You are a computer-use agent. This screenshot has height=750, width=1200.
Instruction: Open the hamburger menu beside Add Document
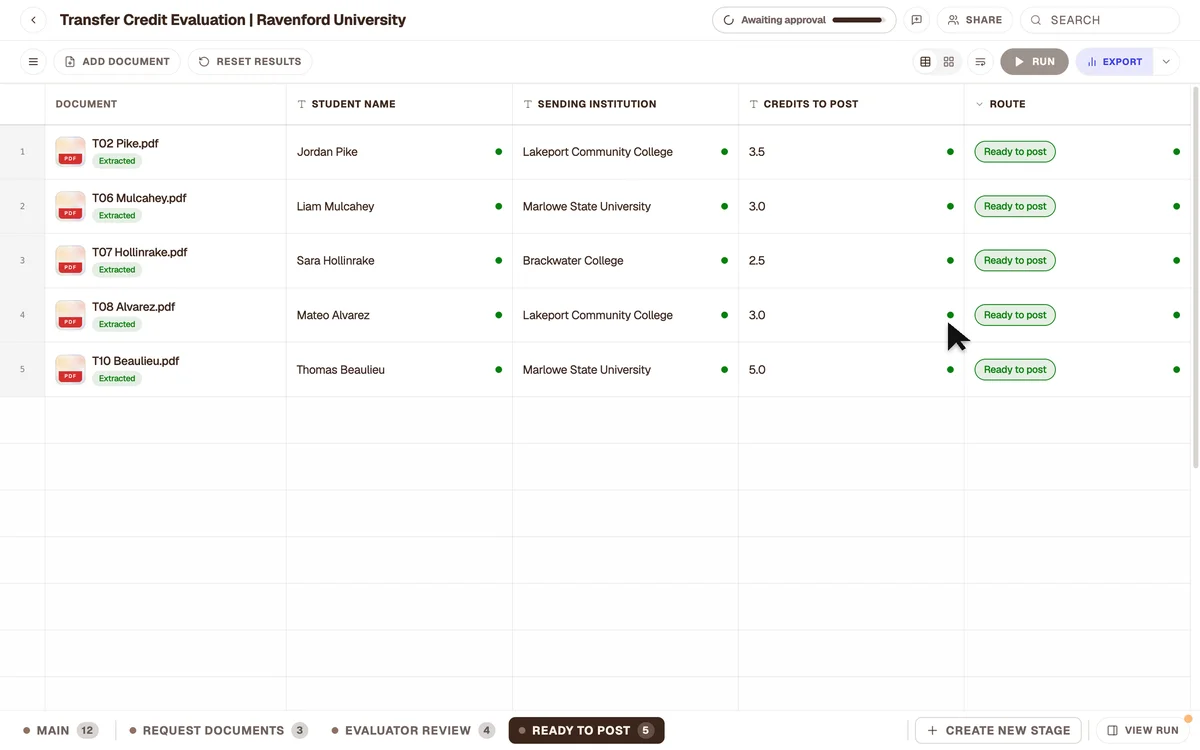click(33, 62)
